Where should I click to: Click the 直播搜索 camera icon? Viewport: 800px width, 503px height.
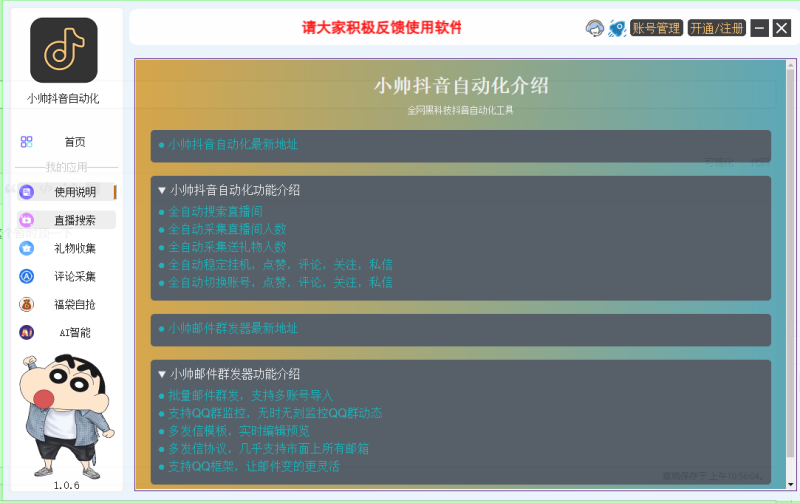click(27, 220)
